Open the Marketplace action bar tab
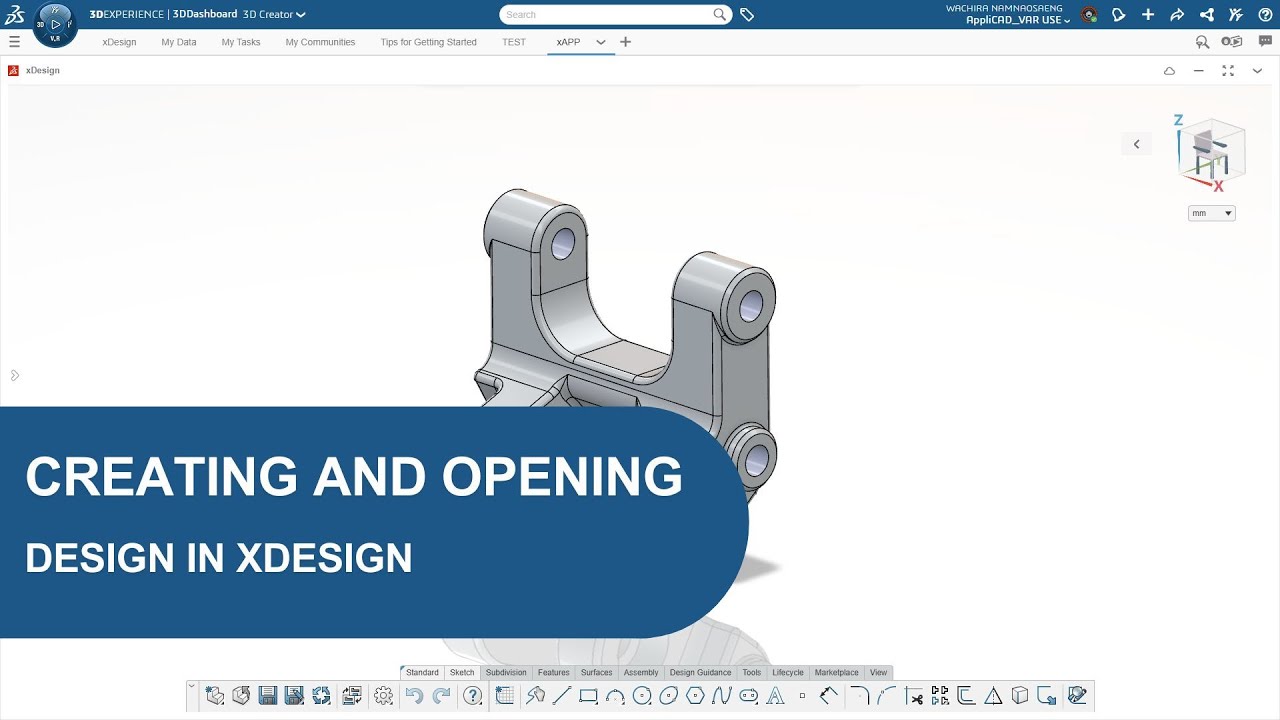 click(836, 672)
